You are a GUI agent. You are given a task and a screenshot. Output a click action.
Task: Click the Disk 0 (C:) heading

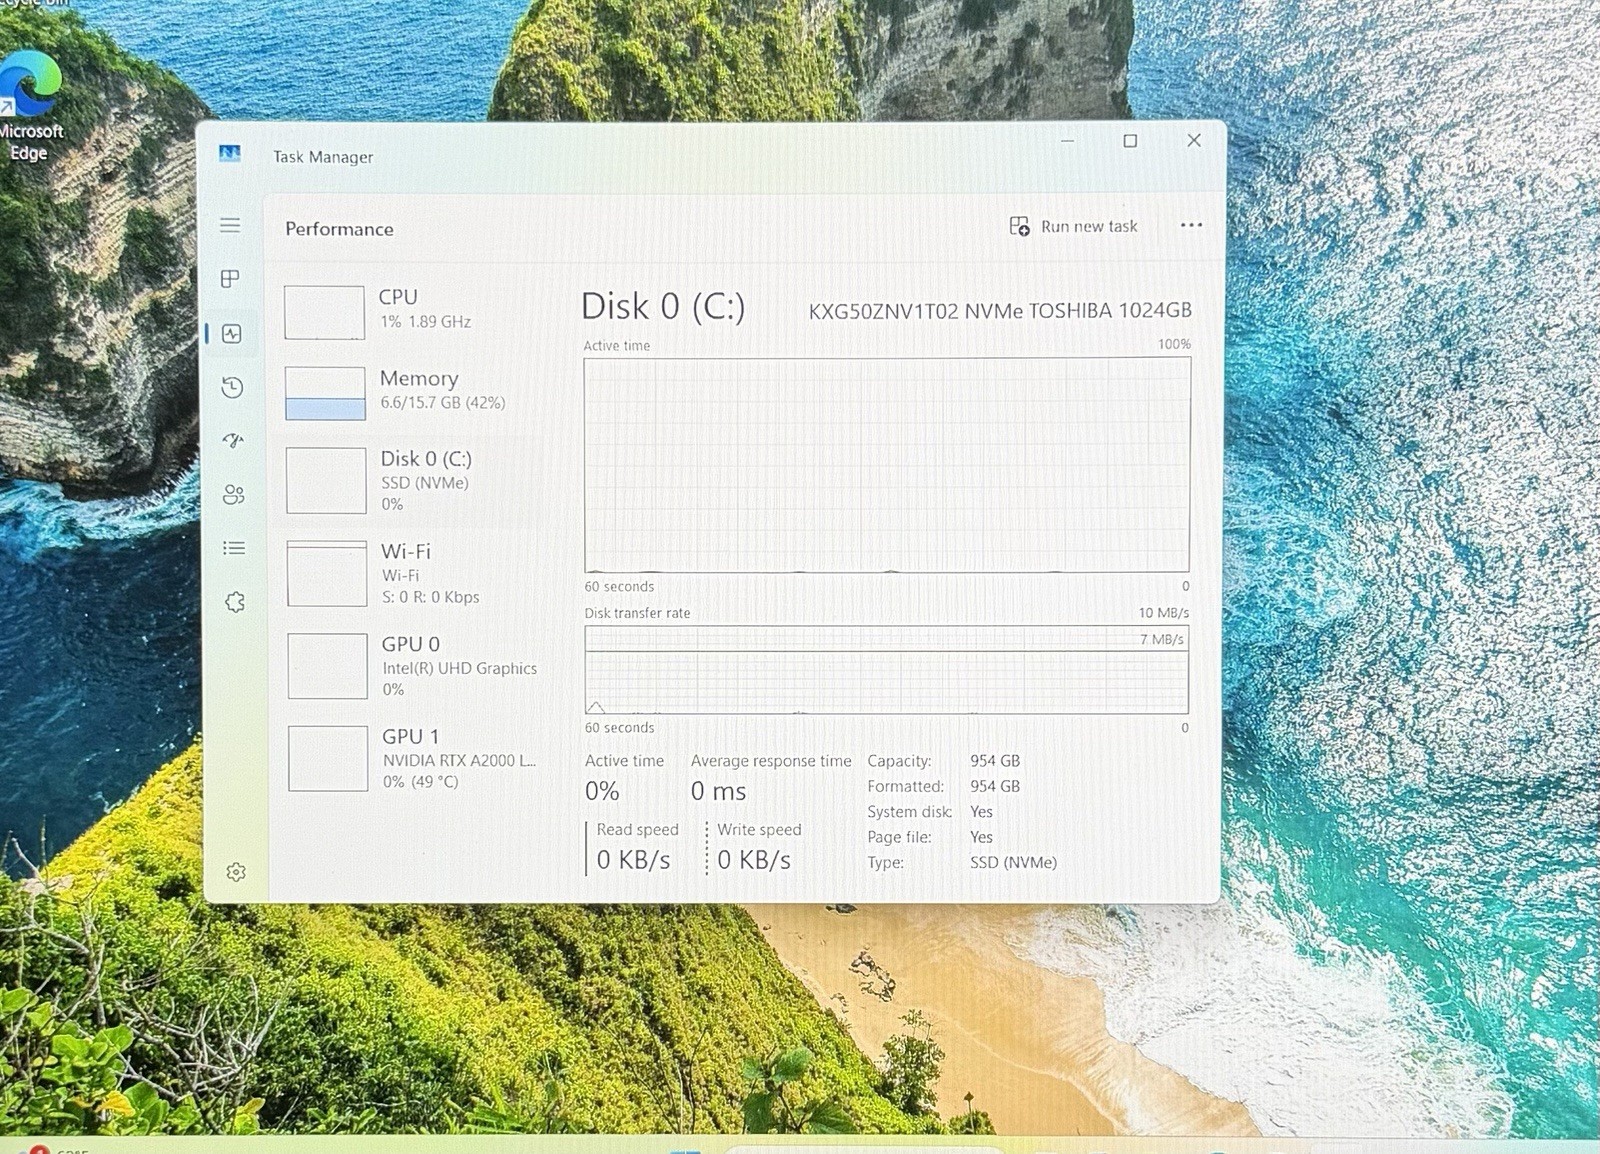pyautogui.click(x=663, y=306)
